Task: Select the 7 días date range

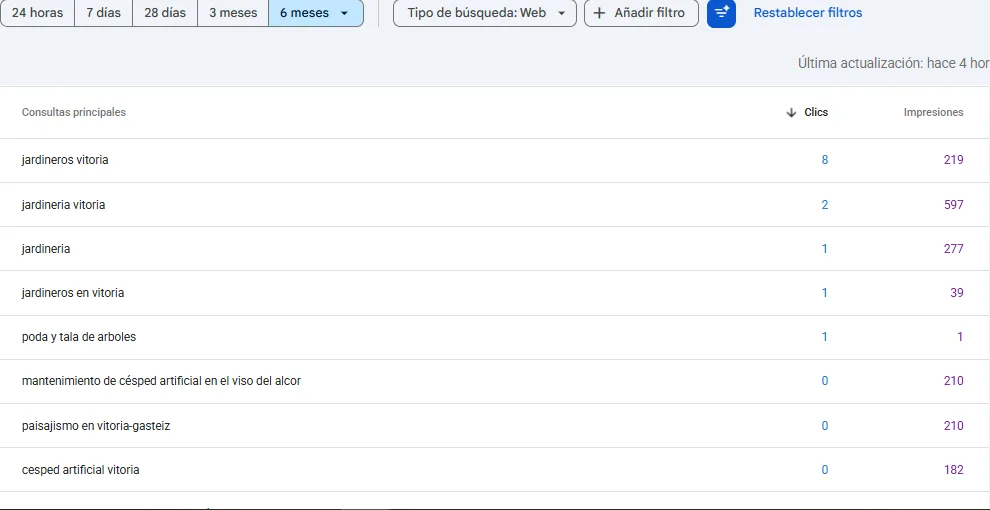Action: pos(104,13)
